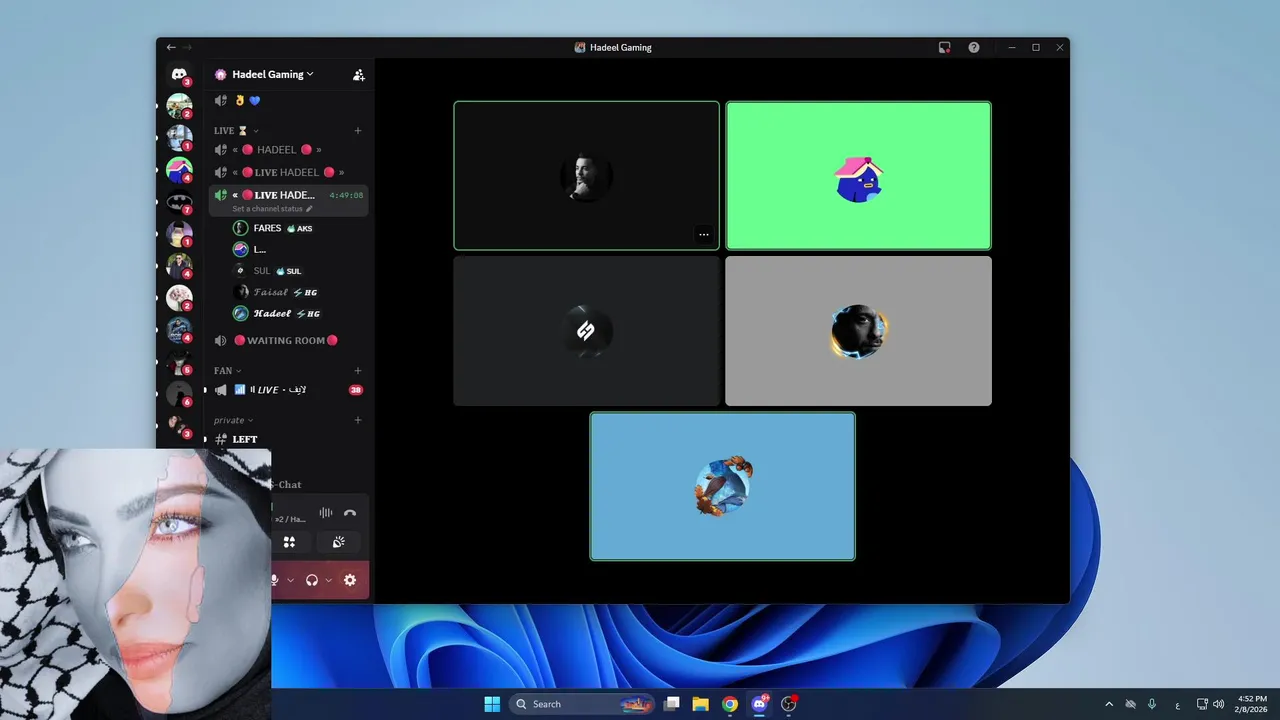Open Discord inbox icon in title bar
This screenshot has height=720, width=1280.
944,47
